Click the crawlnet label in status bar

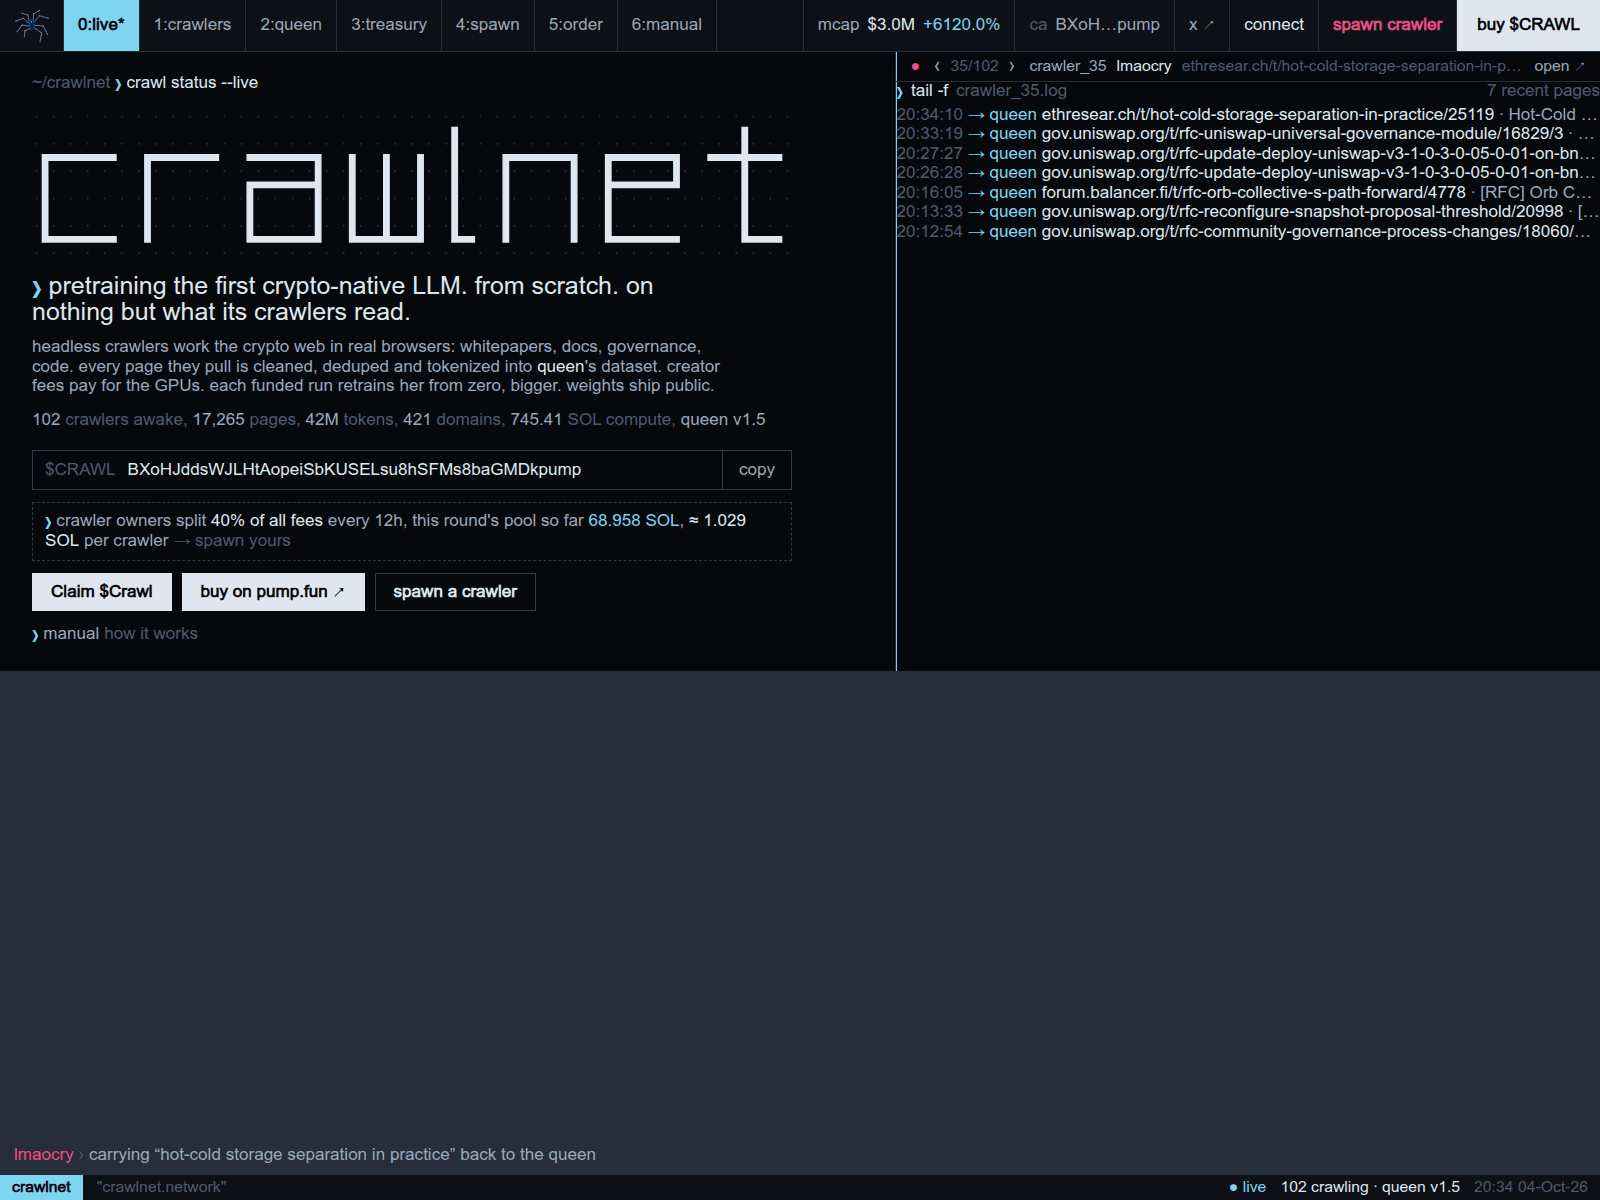[42, 1187]
